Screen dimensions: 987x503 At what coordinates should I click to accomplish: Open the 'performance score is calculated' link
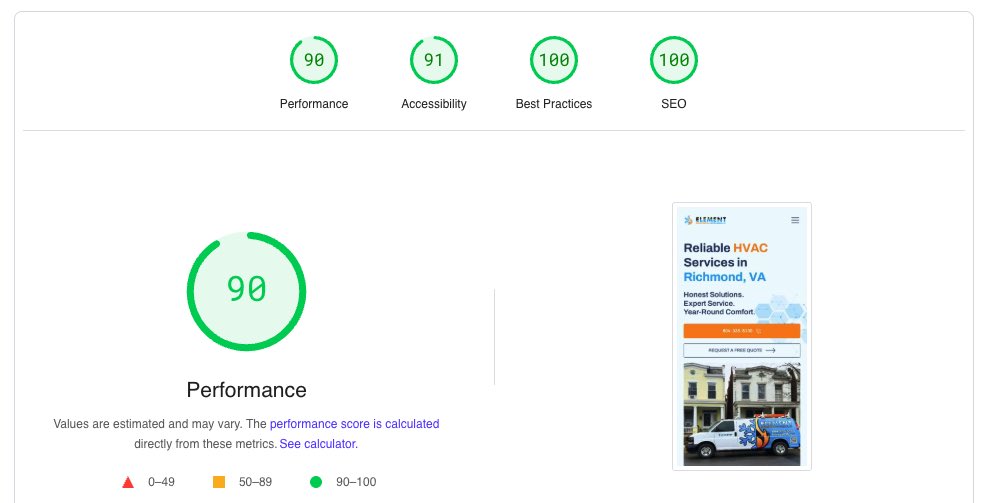354,424
